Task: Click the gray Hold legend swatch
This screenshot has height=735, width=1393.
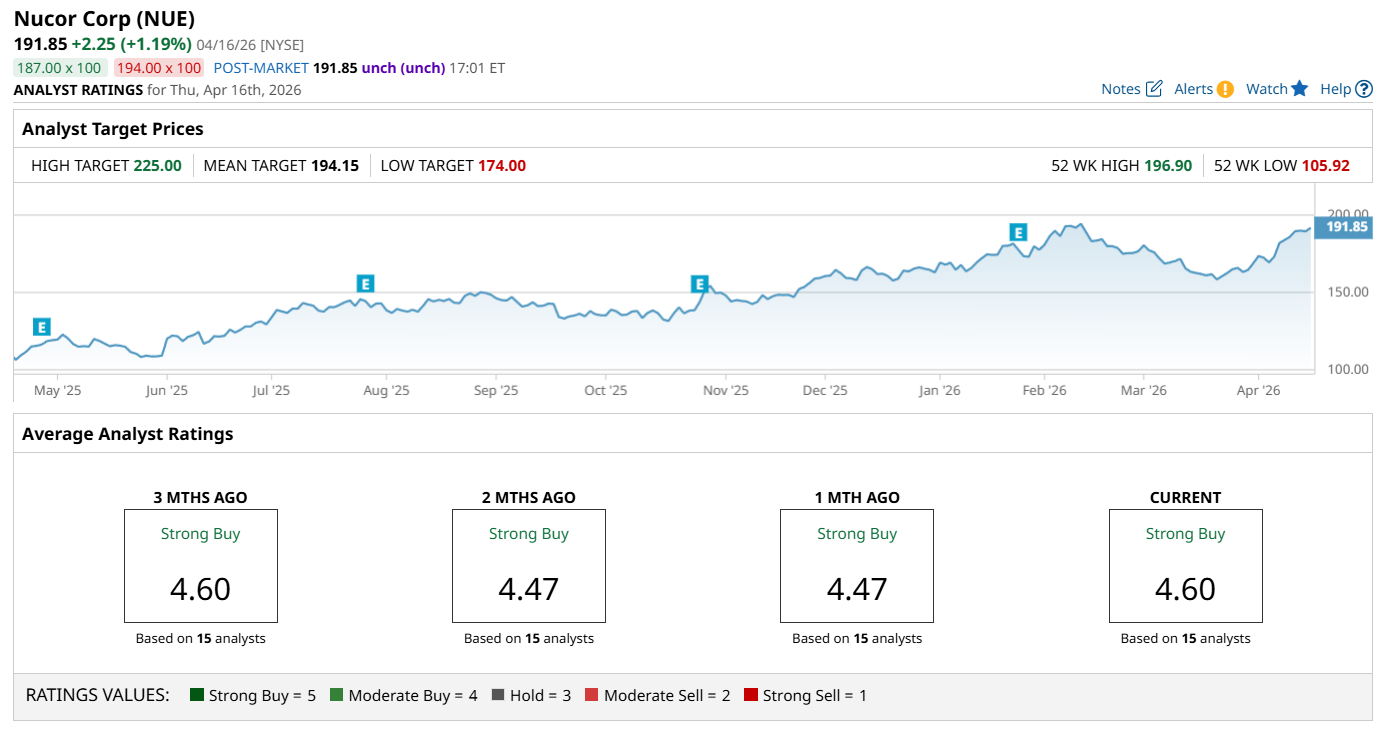Action: tap(497, 695)
